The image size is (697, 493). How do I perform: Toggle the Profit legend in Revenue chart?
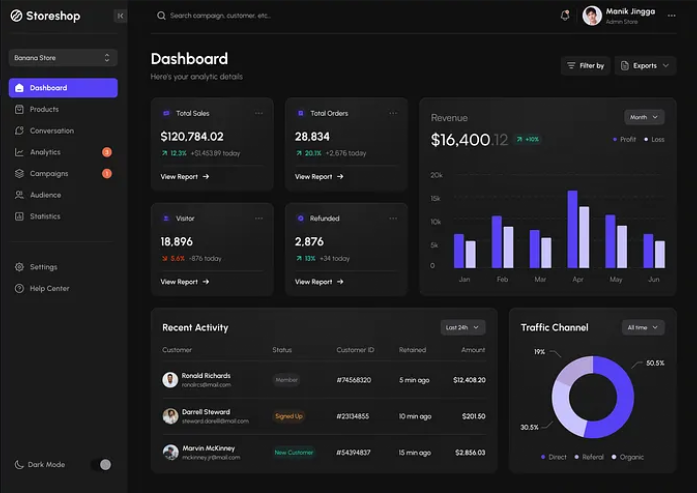[x=625, y=139]
